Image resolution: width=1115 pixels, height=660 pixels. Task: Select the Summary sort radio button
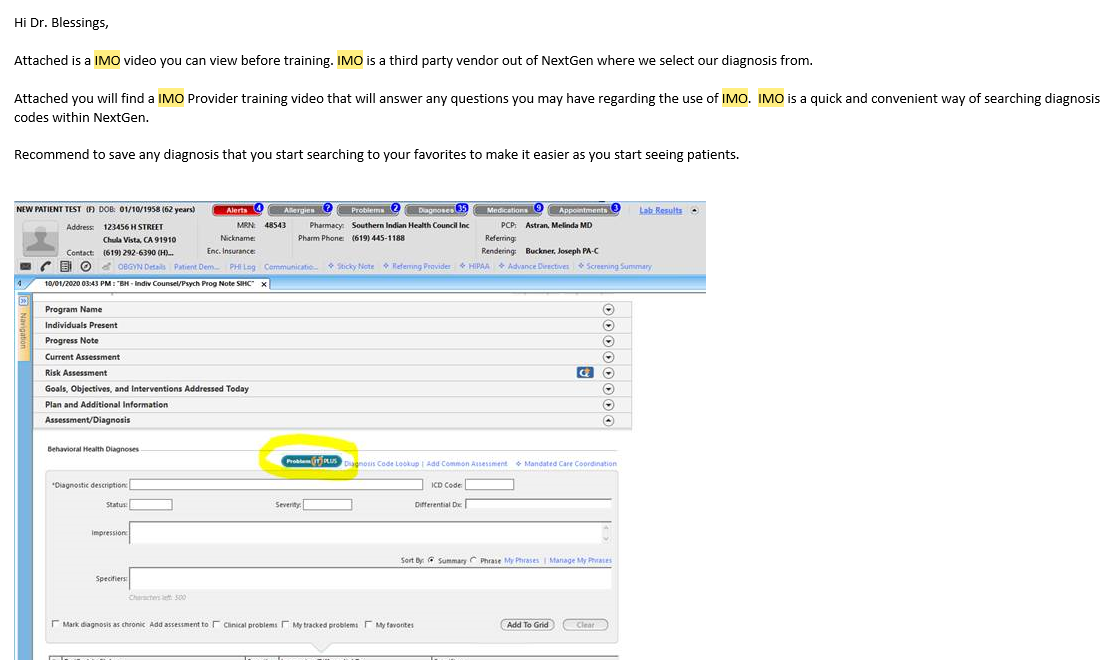point(431,560)
